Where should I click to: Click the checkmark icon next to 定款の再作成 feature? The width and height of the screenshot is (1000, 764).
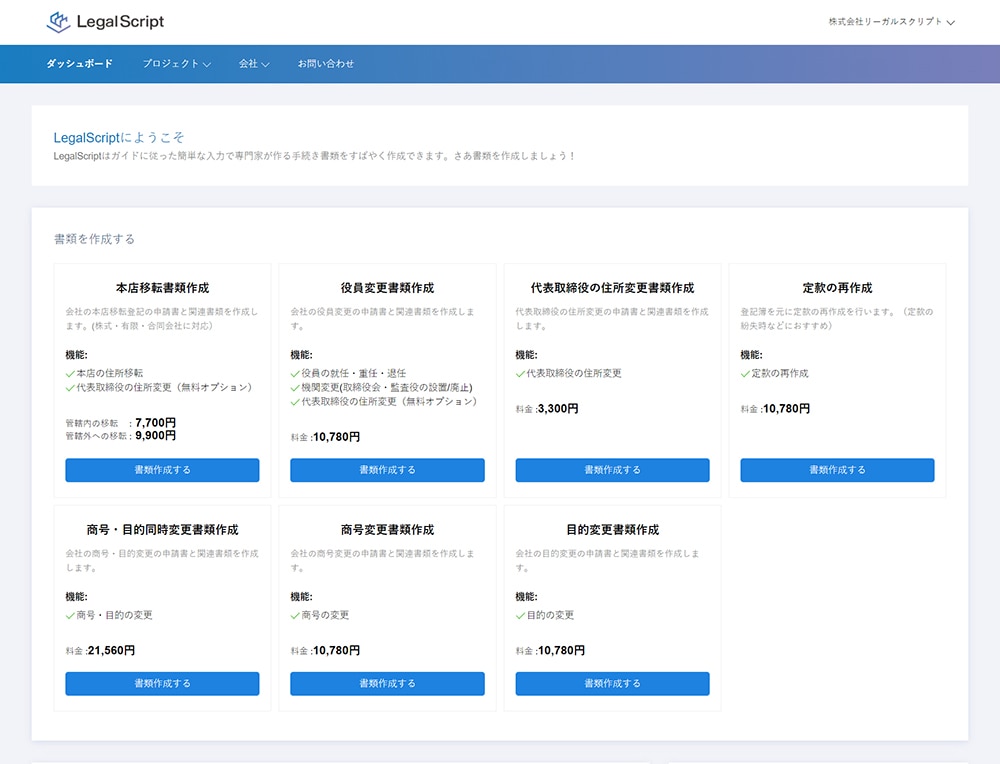pos(746,373)
